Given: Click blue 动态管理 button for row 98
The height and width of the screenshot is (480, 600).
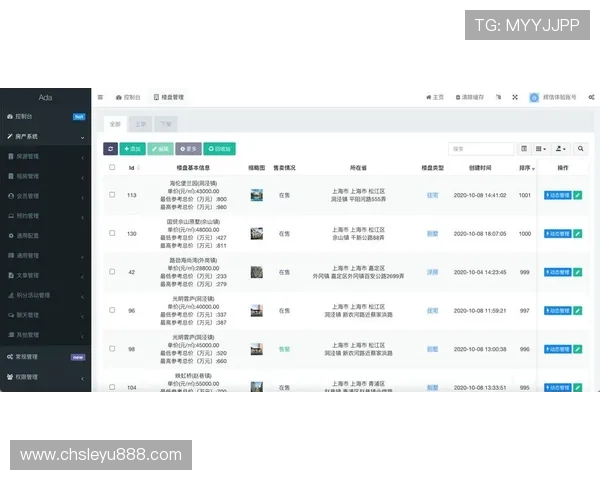Looking at the screenshot, I should tap(558, 349).
